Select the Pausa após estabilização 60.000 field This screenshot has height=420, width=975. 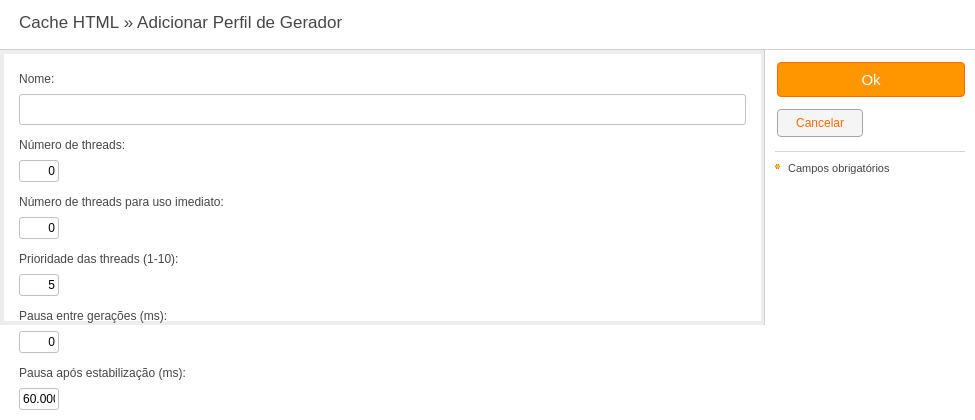[x=39, y=399]
